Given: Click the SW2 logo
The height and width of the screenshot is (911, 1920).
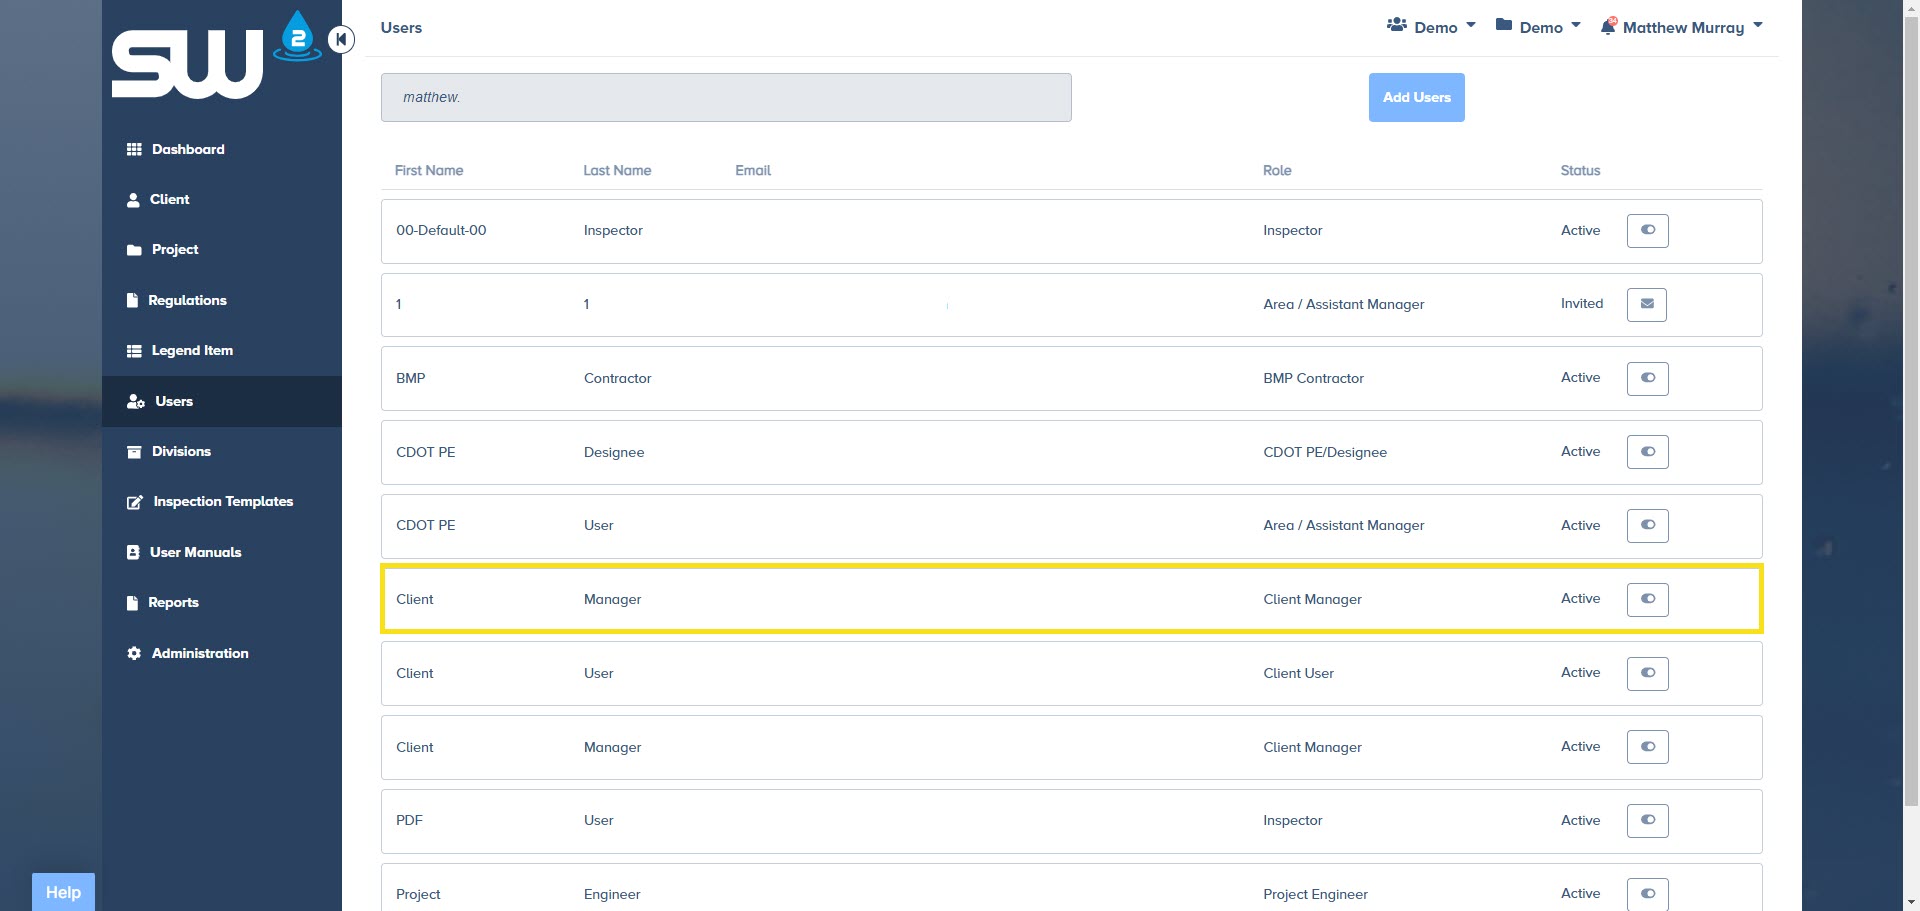Looking at the screenshot, I should (x=215, y=57).
